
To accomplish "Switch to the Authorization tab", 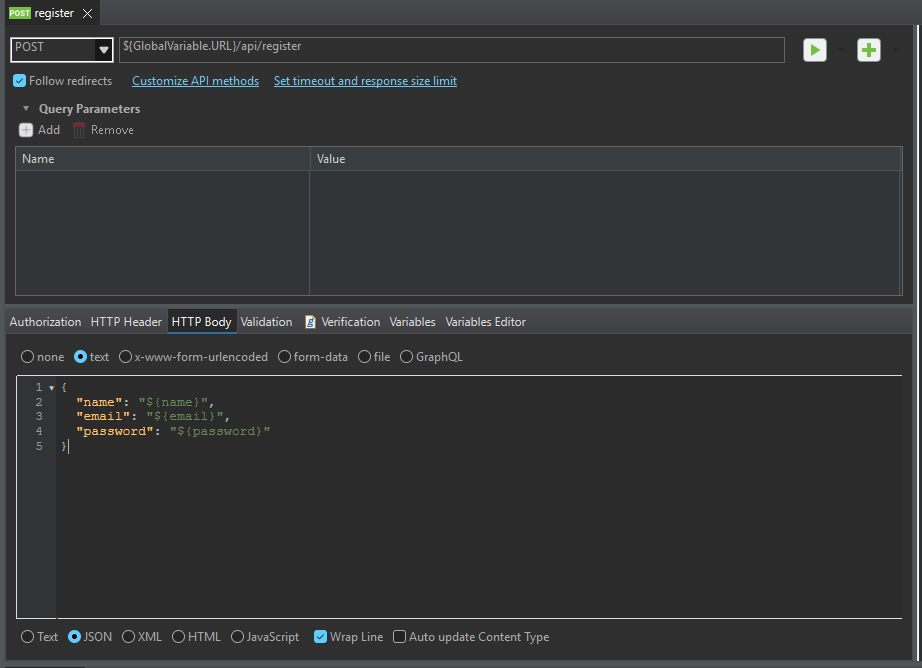I will [x=45, y=322].
